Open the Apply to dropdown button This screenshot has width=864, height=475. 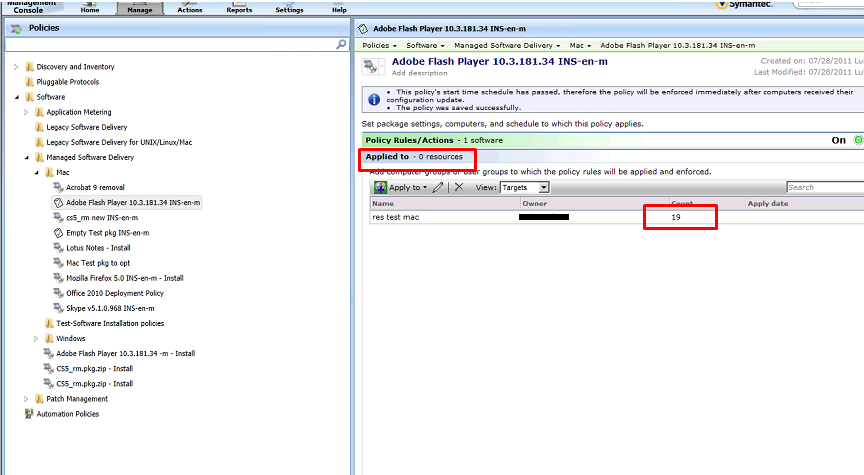point(401,187)
